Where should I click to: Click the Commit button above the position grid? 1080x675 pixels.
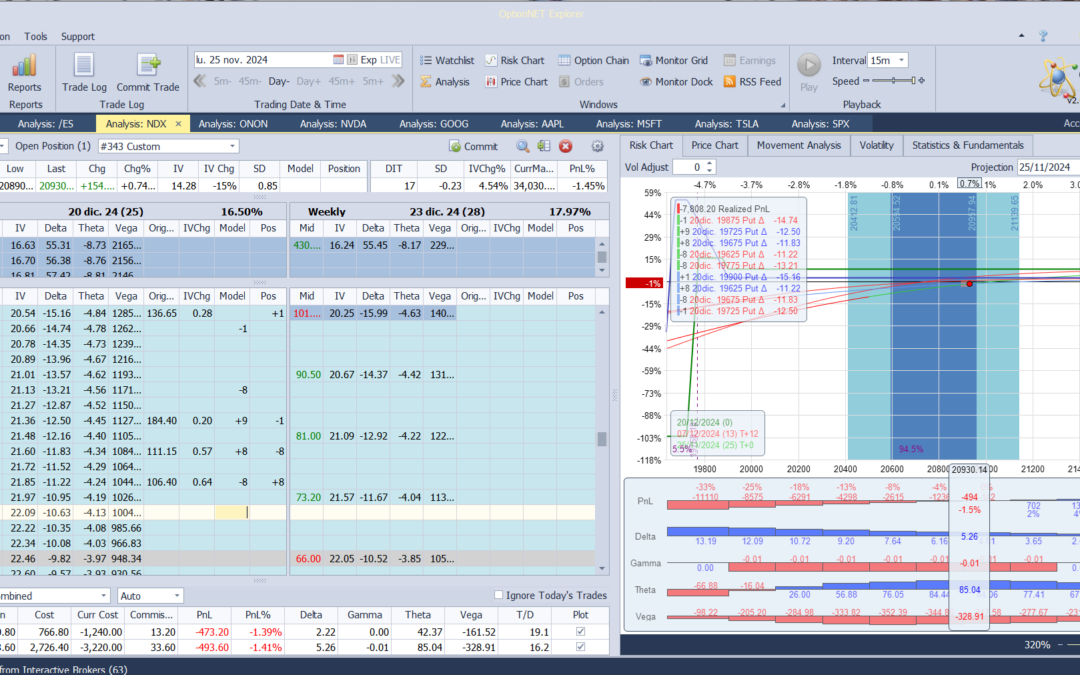click(472, 146)
